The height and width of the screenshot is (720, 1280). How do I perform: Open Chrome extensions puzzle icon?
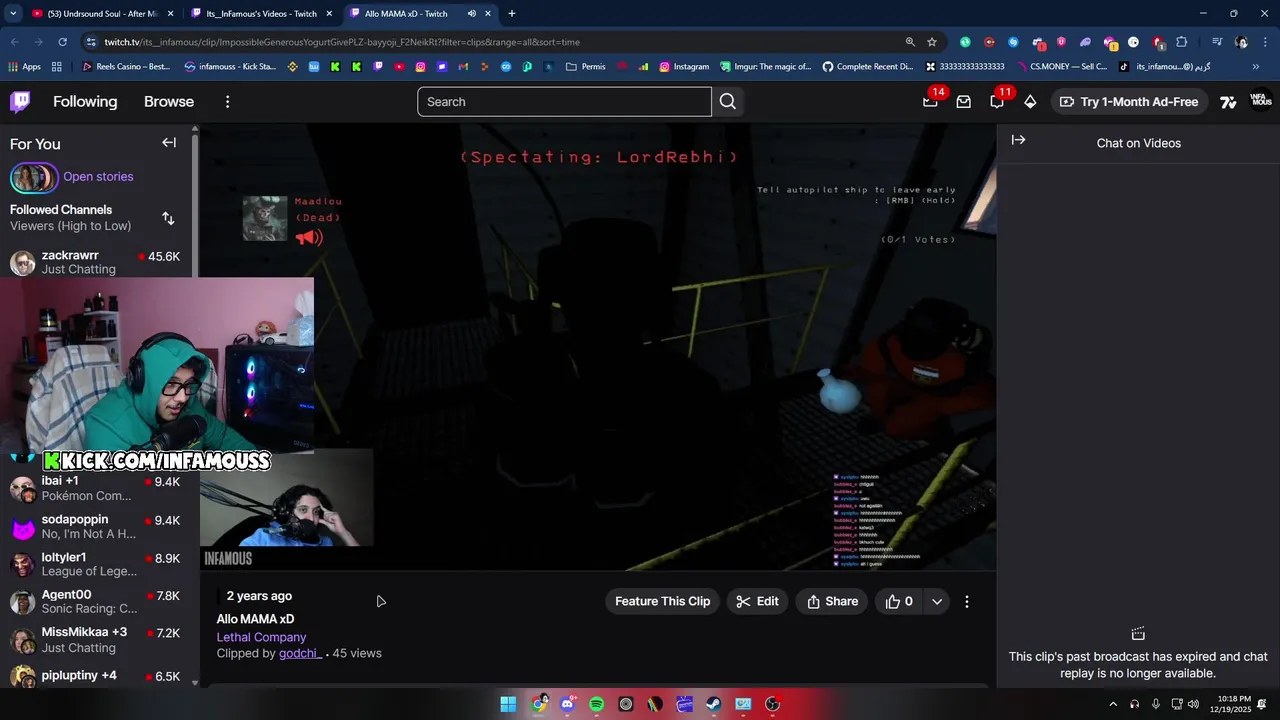(1181, 42)
